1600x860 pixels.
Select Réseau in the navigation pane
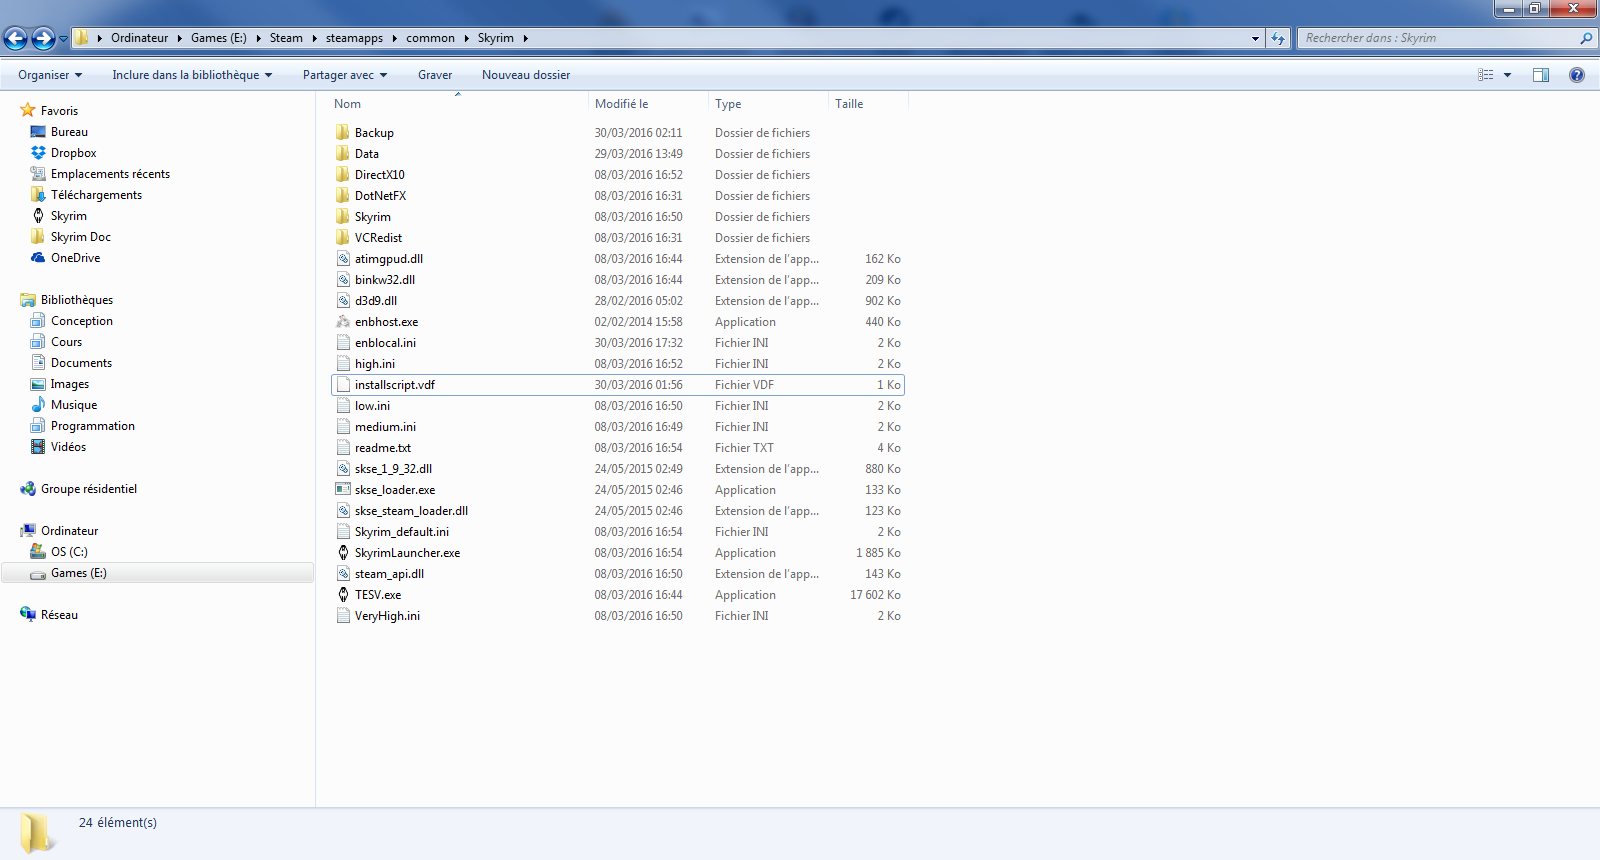[59, 615]
